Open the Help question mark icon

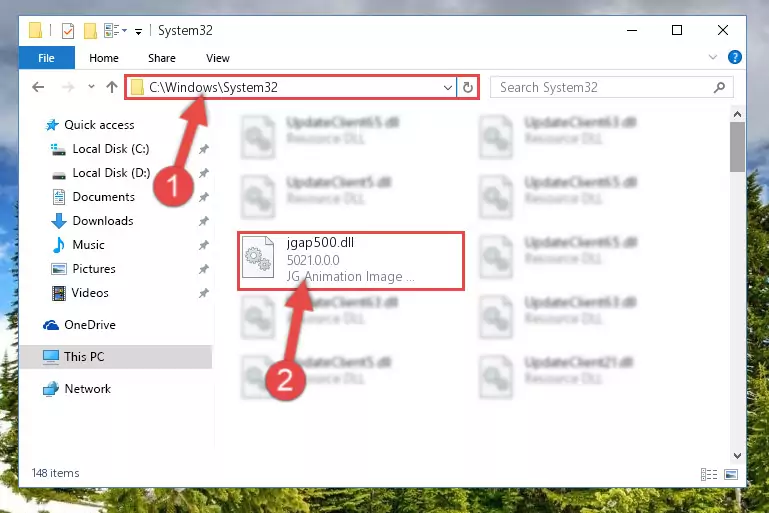(735, 57)
